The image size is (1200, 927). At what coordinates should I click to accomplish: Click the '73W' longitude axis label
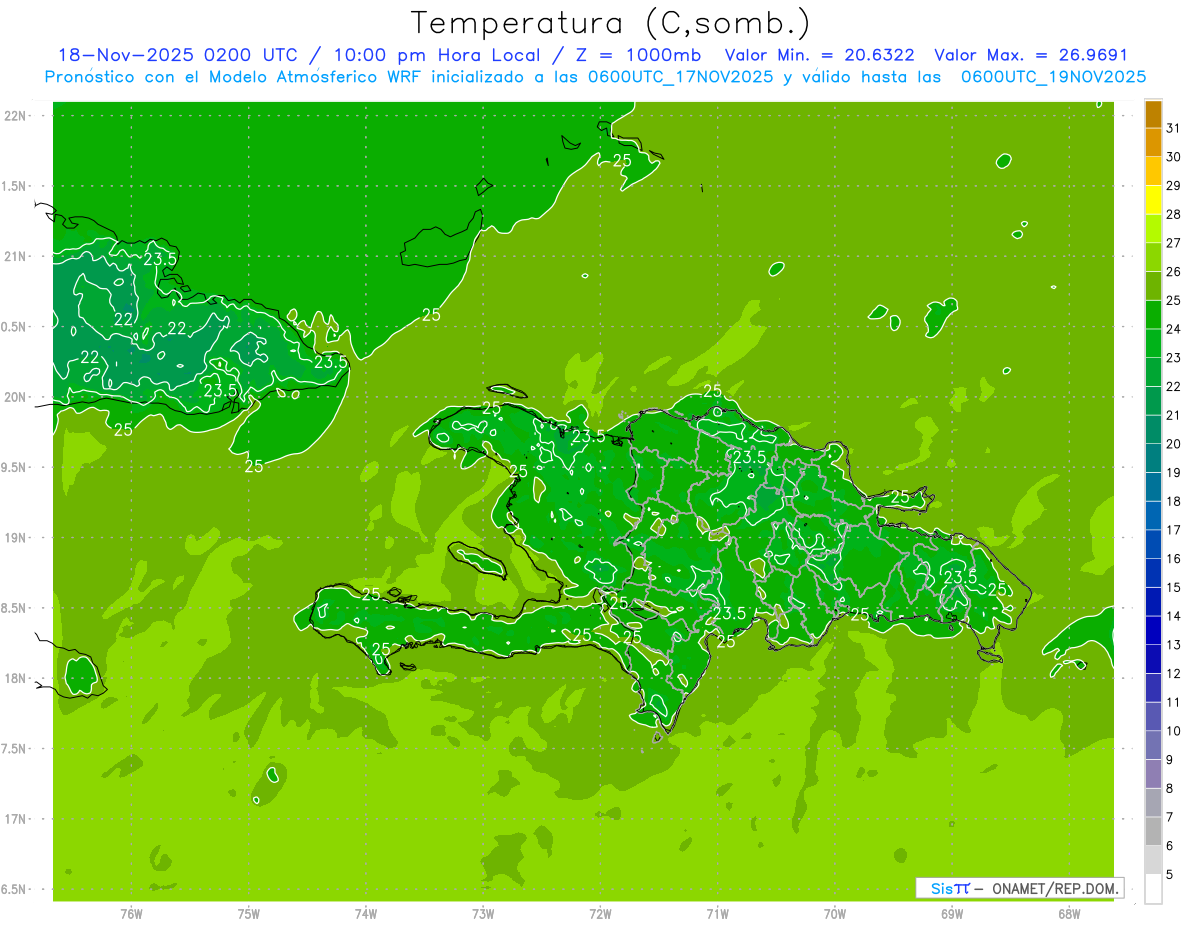pos(483,914)
